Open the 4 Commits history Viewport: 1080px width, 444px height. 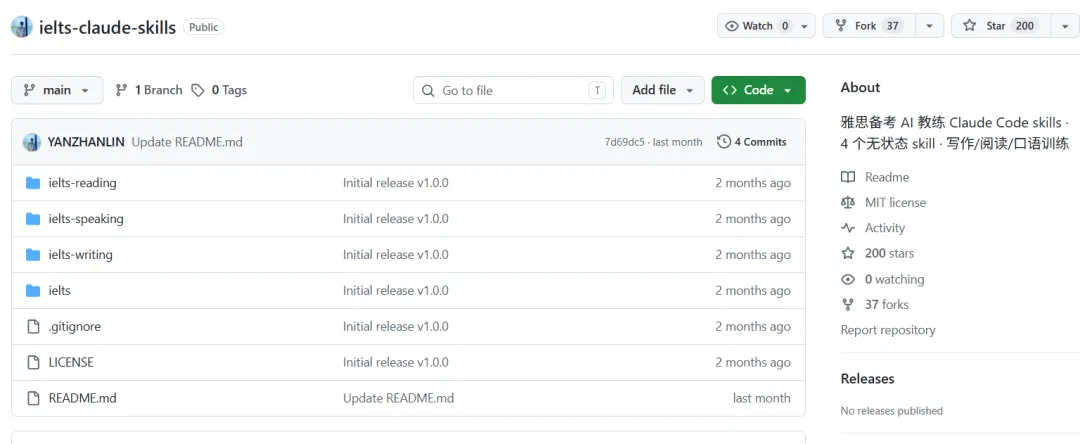[751, 142]
